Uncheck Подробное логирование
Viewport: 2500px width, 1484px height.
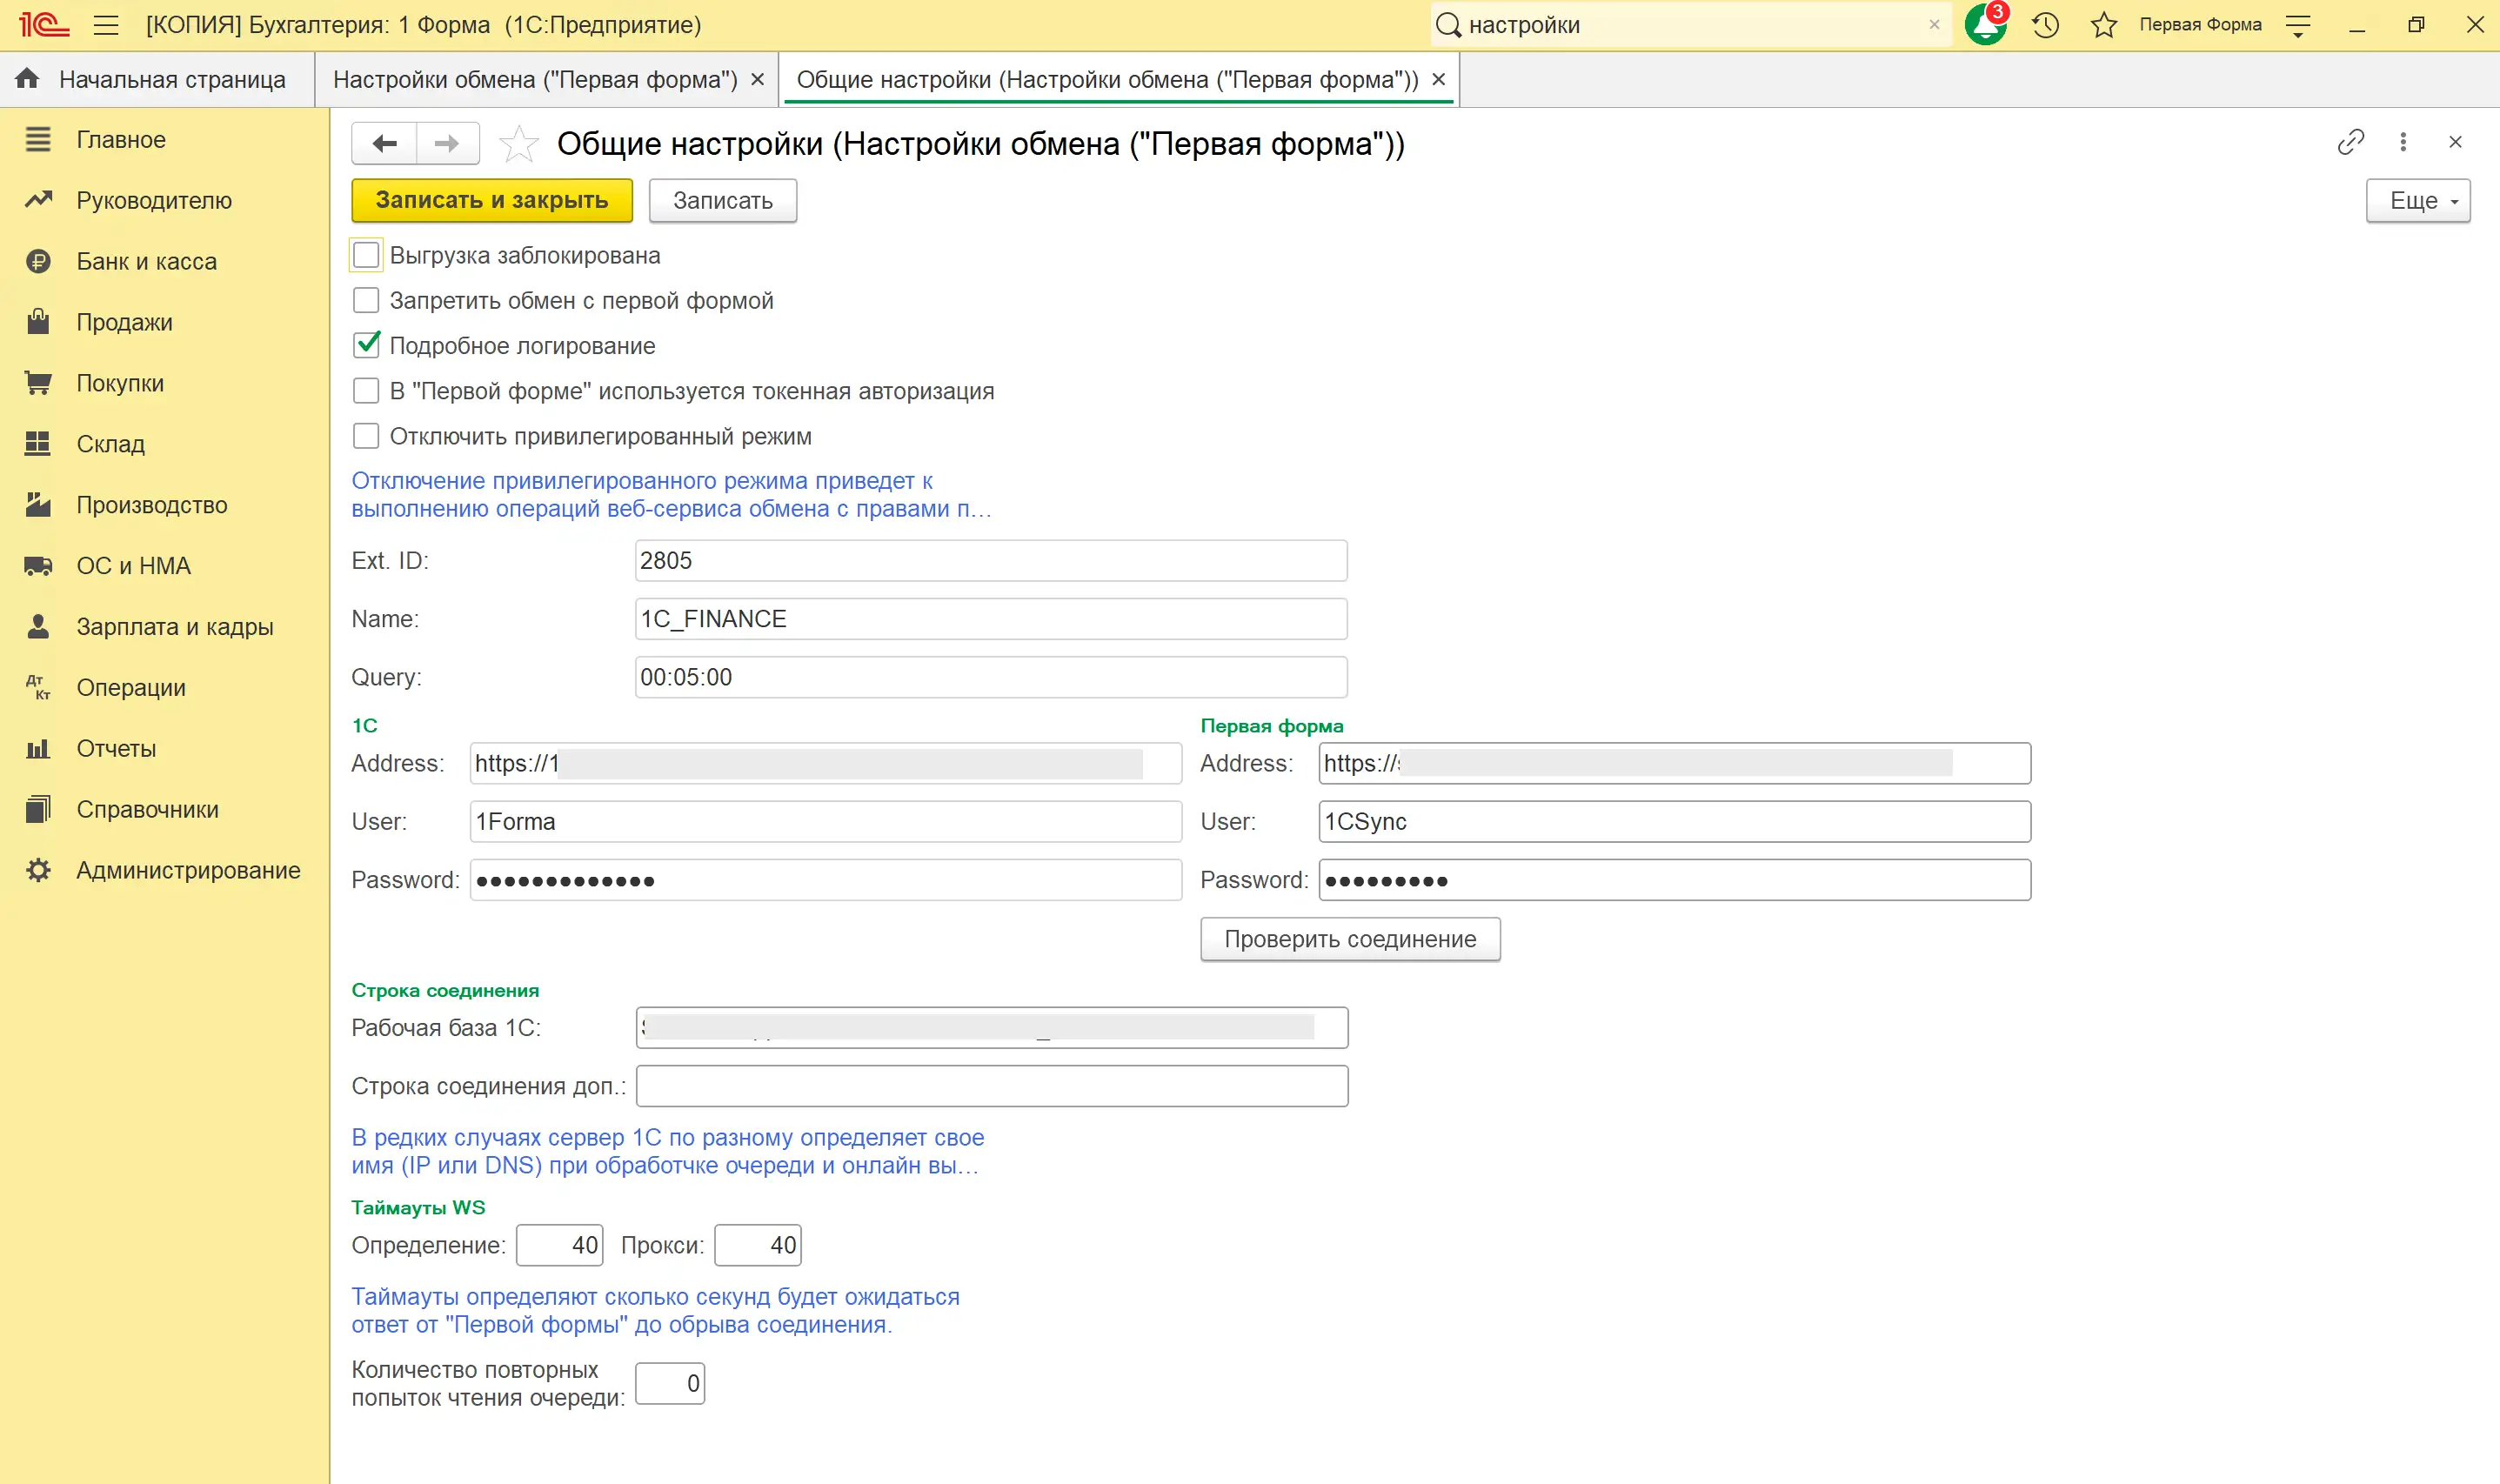(x=366, y=346)
